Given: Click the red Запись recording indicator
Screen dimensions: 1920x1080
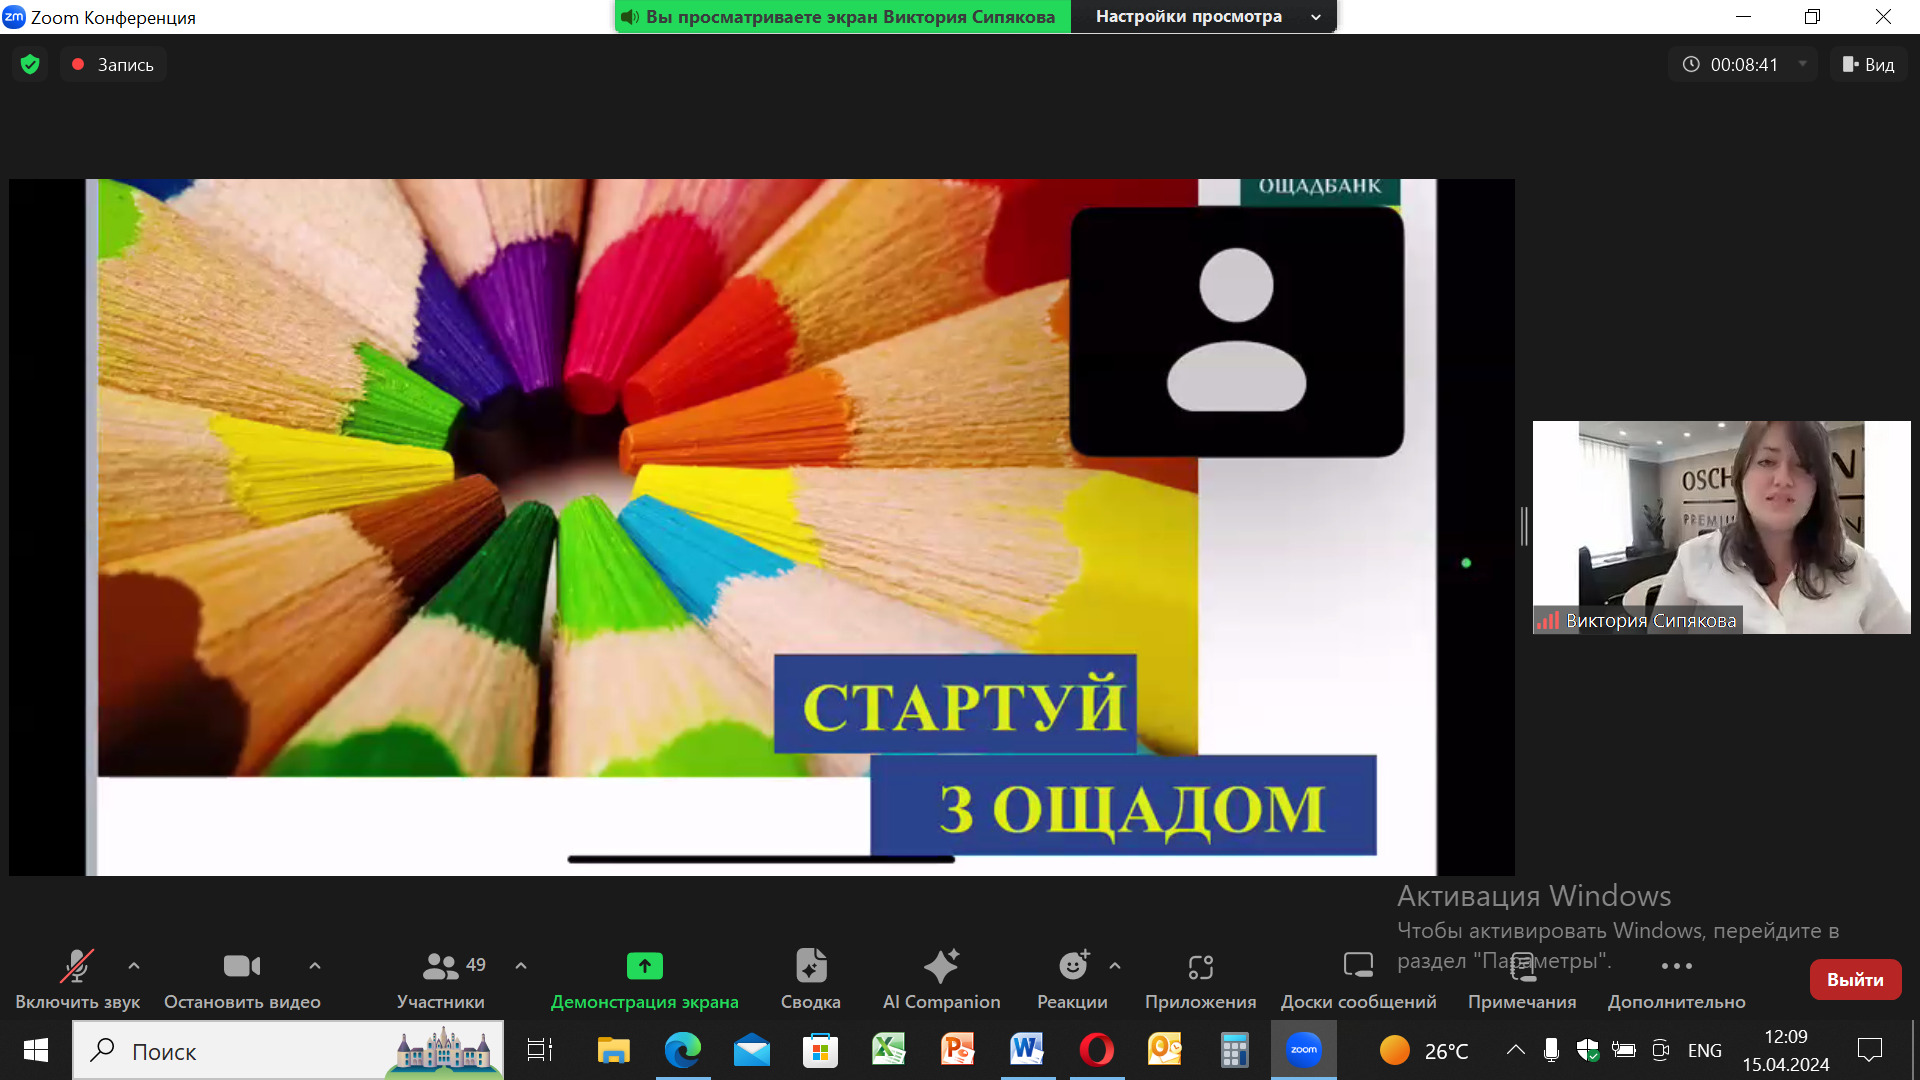Looking at the screenshot, I should click(112, 65).
